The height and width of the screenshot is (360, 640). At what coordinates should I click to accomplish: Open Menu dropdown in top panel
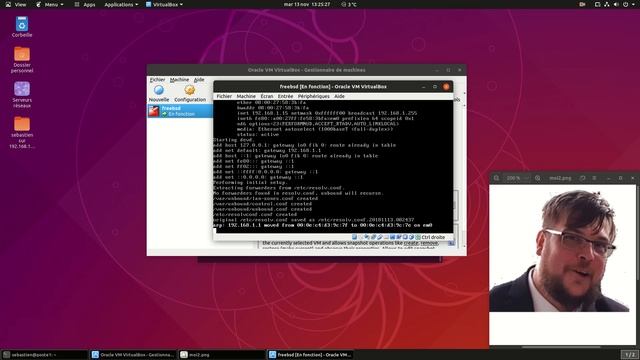pyautogui.click(x=50, y=4)
